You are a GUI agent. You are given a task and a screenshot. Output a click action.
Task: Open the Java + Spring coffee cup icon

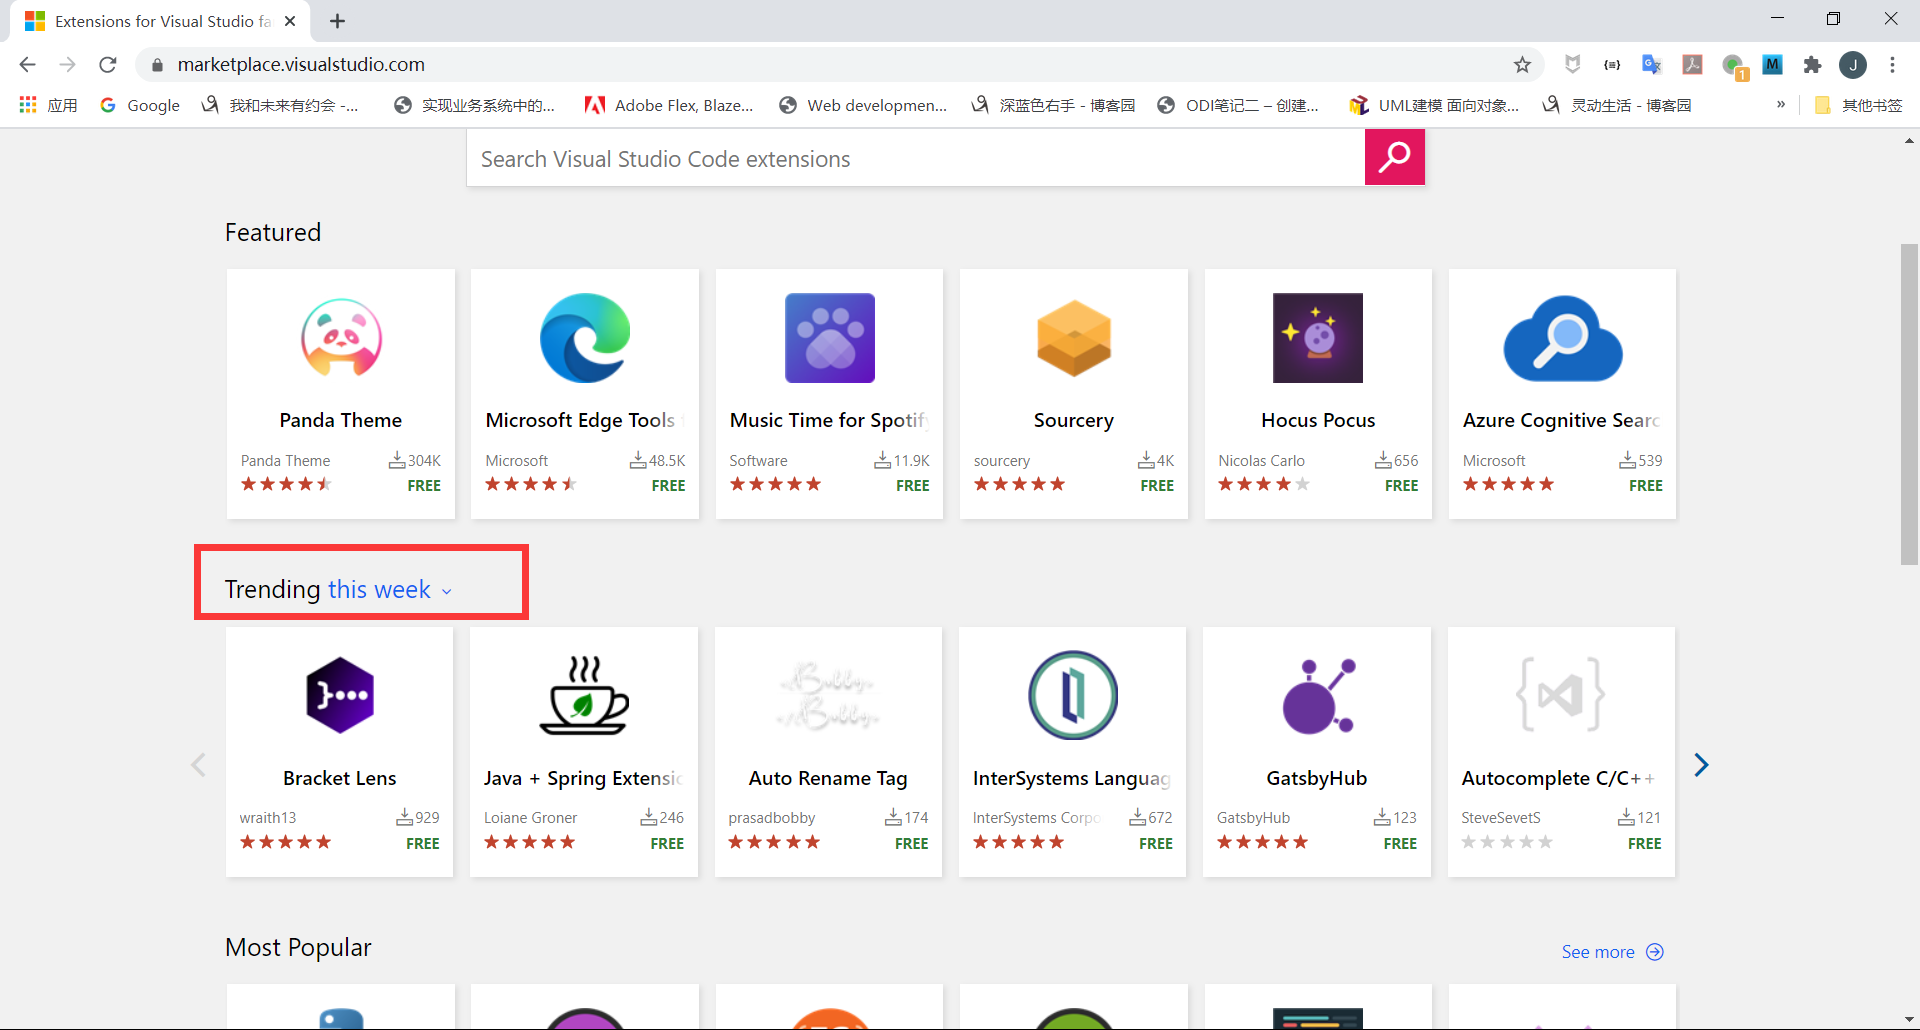(584, 695)
